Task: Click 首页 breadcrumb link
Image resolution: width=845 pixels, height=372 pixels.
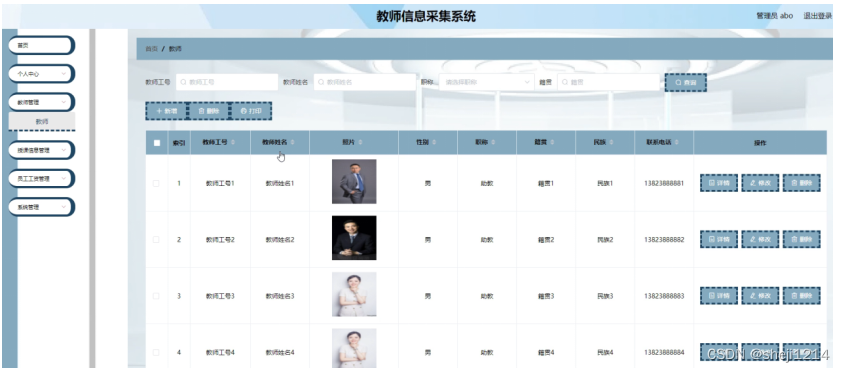Action: point(151,49)
